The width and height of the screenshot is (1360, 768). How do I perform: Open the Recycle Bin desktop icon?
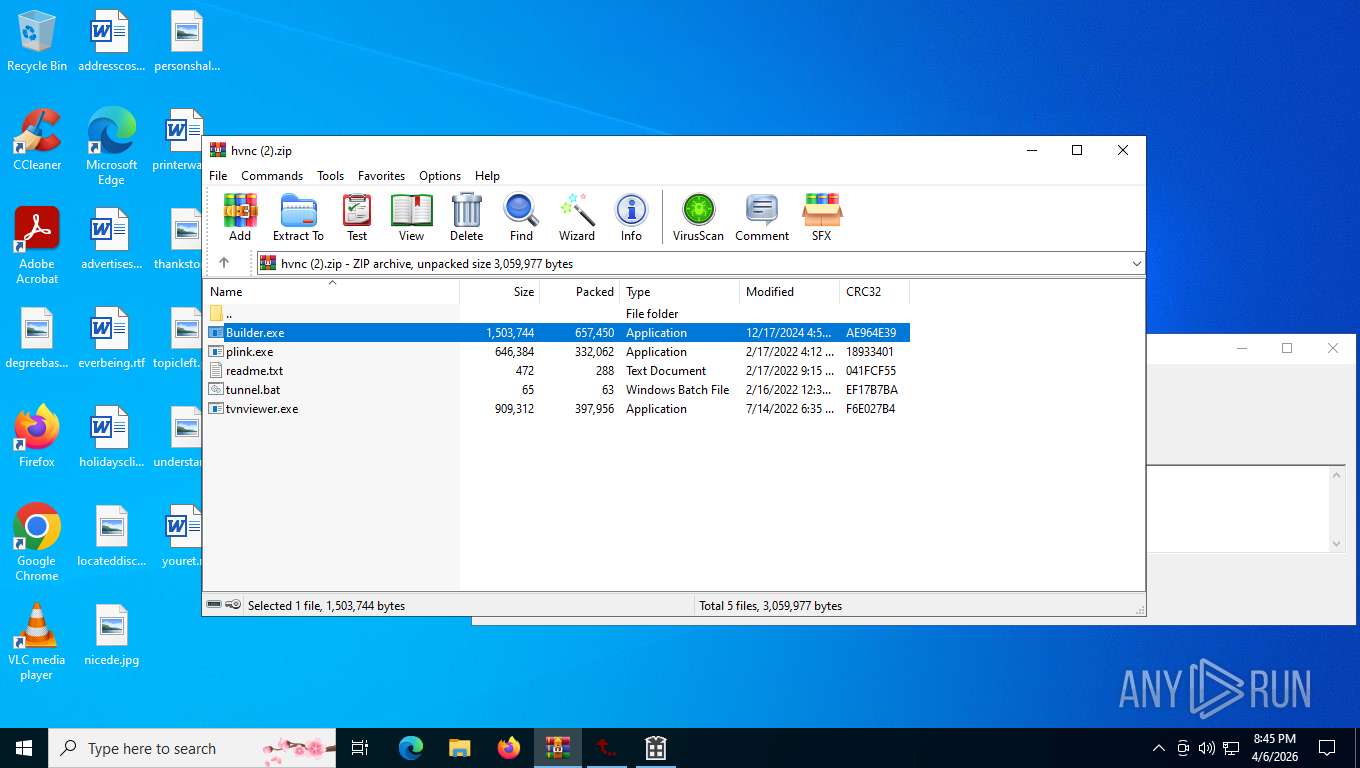coord(37,41)
